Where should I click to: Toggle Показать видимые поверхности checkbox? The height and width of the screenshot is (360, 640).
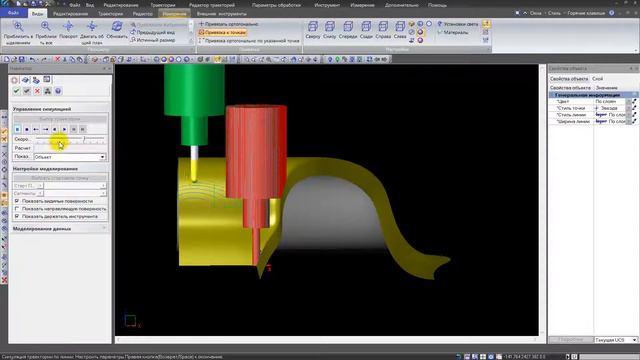[x=17, y=201]
